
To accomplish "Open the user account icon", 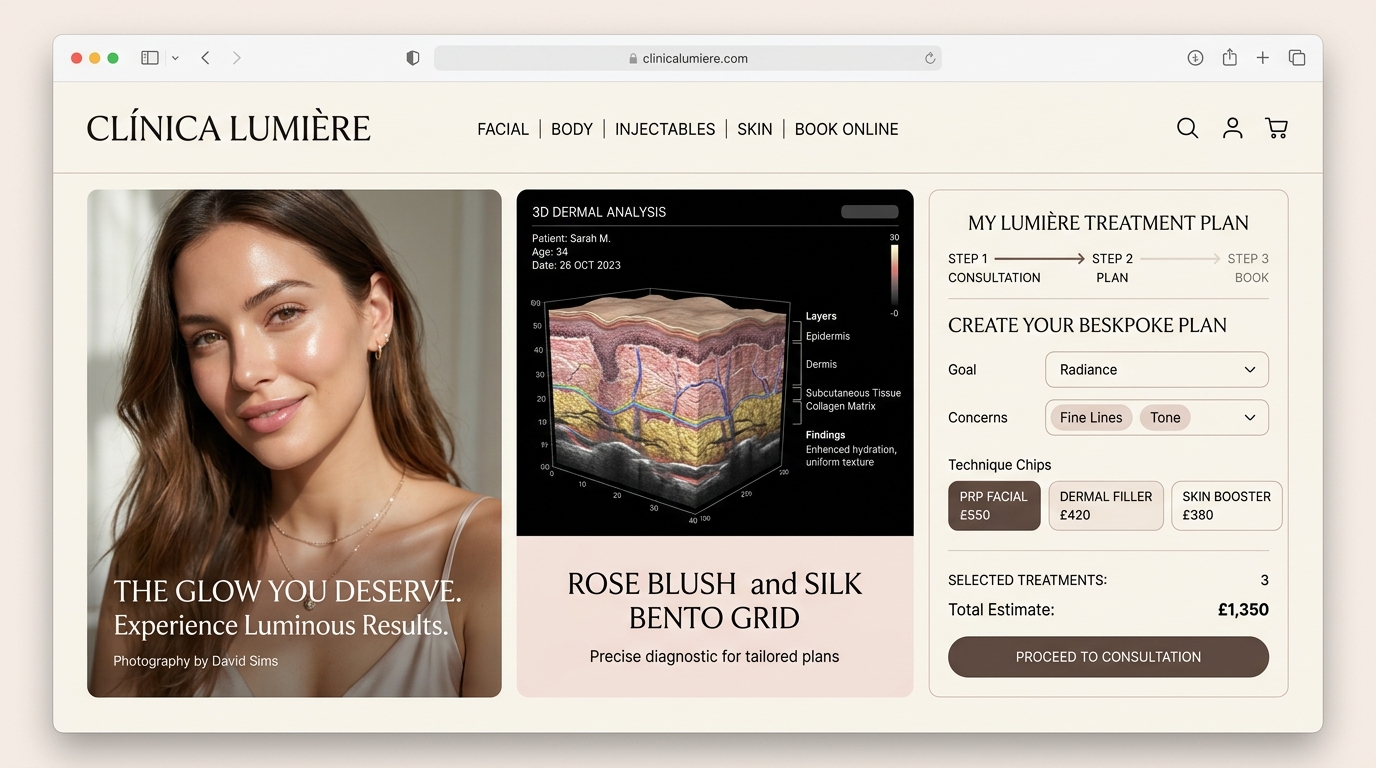I will click(x=1232, y=128).
